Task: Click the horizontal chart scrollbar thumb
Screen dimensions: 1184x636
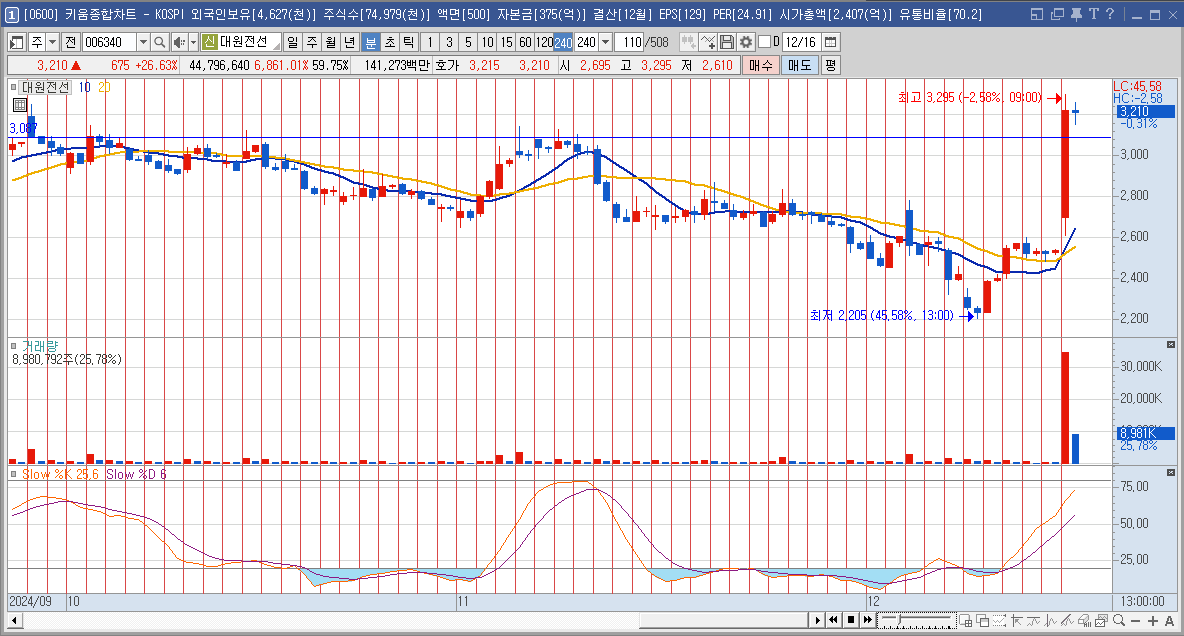Action: click(724, 621)
